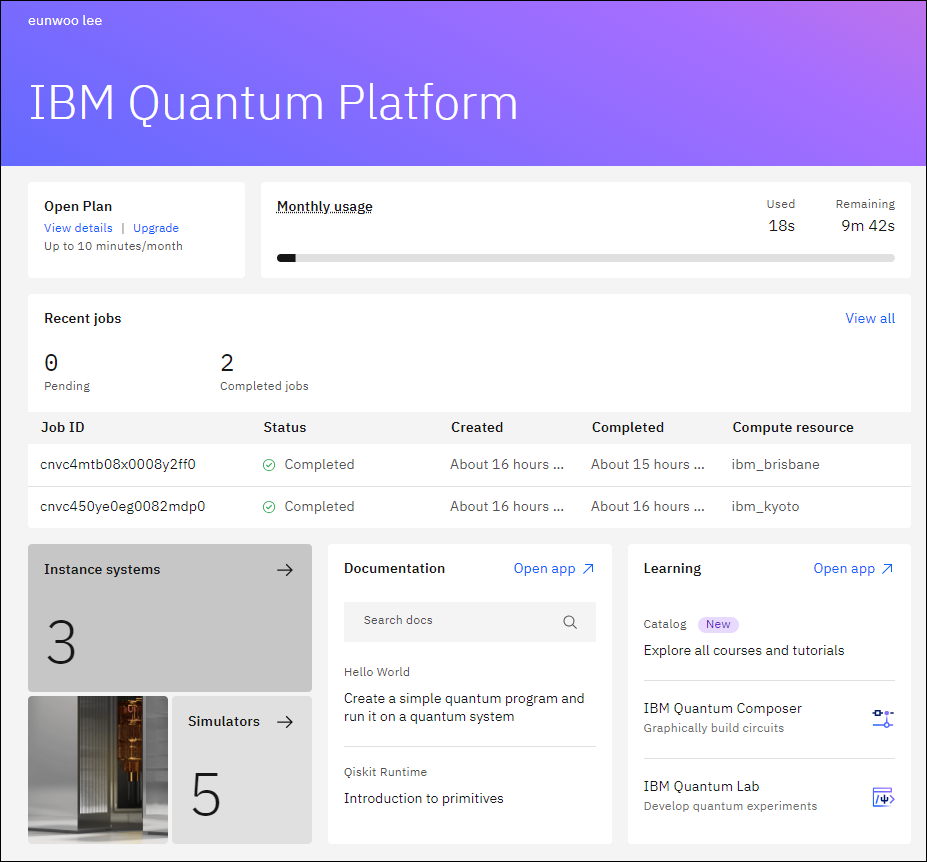Click the Status column header
This screenshot has height=862, width=927.
pyautogui.click(x=284, y=427)
